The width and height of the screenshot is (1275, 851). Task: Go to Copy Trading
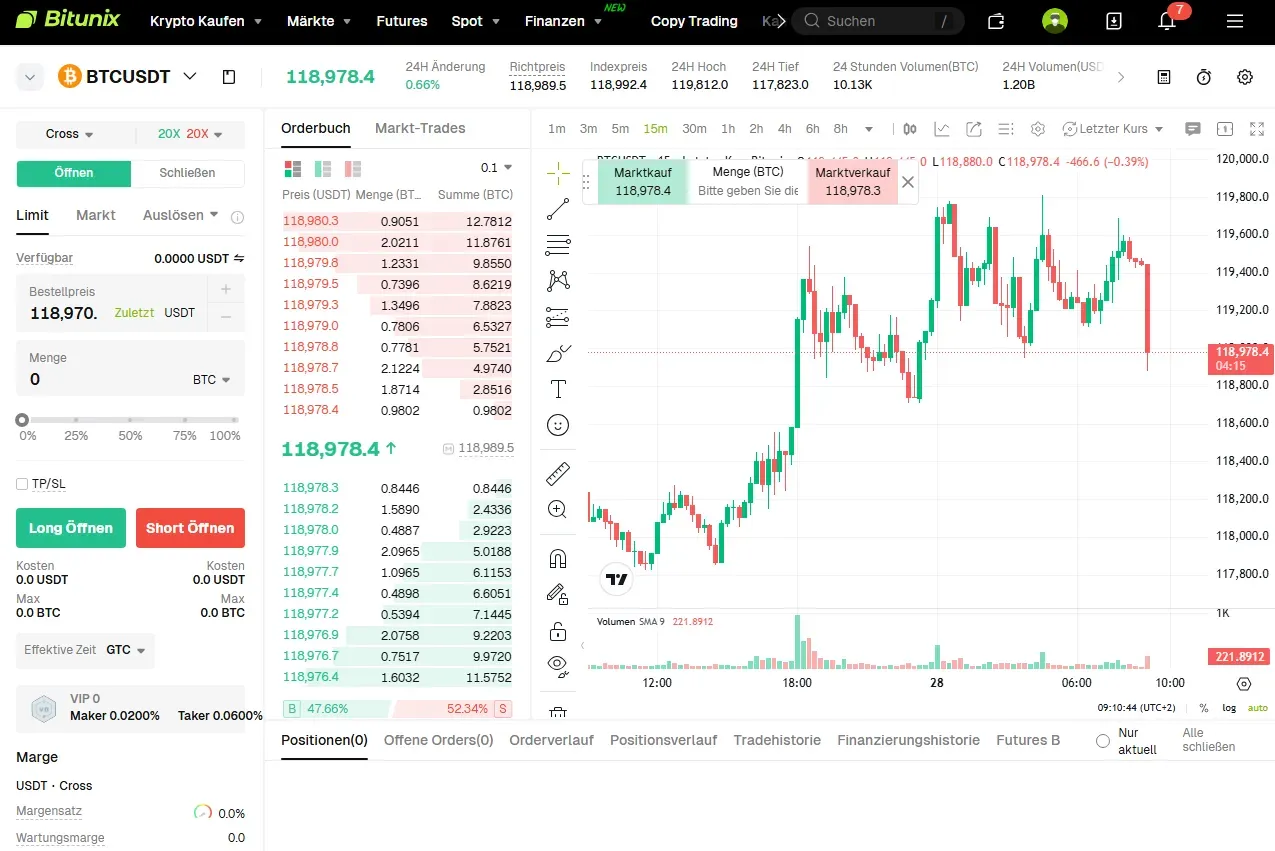click(x=694, y=21)
